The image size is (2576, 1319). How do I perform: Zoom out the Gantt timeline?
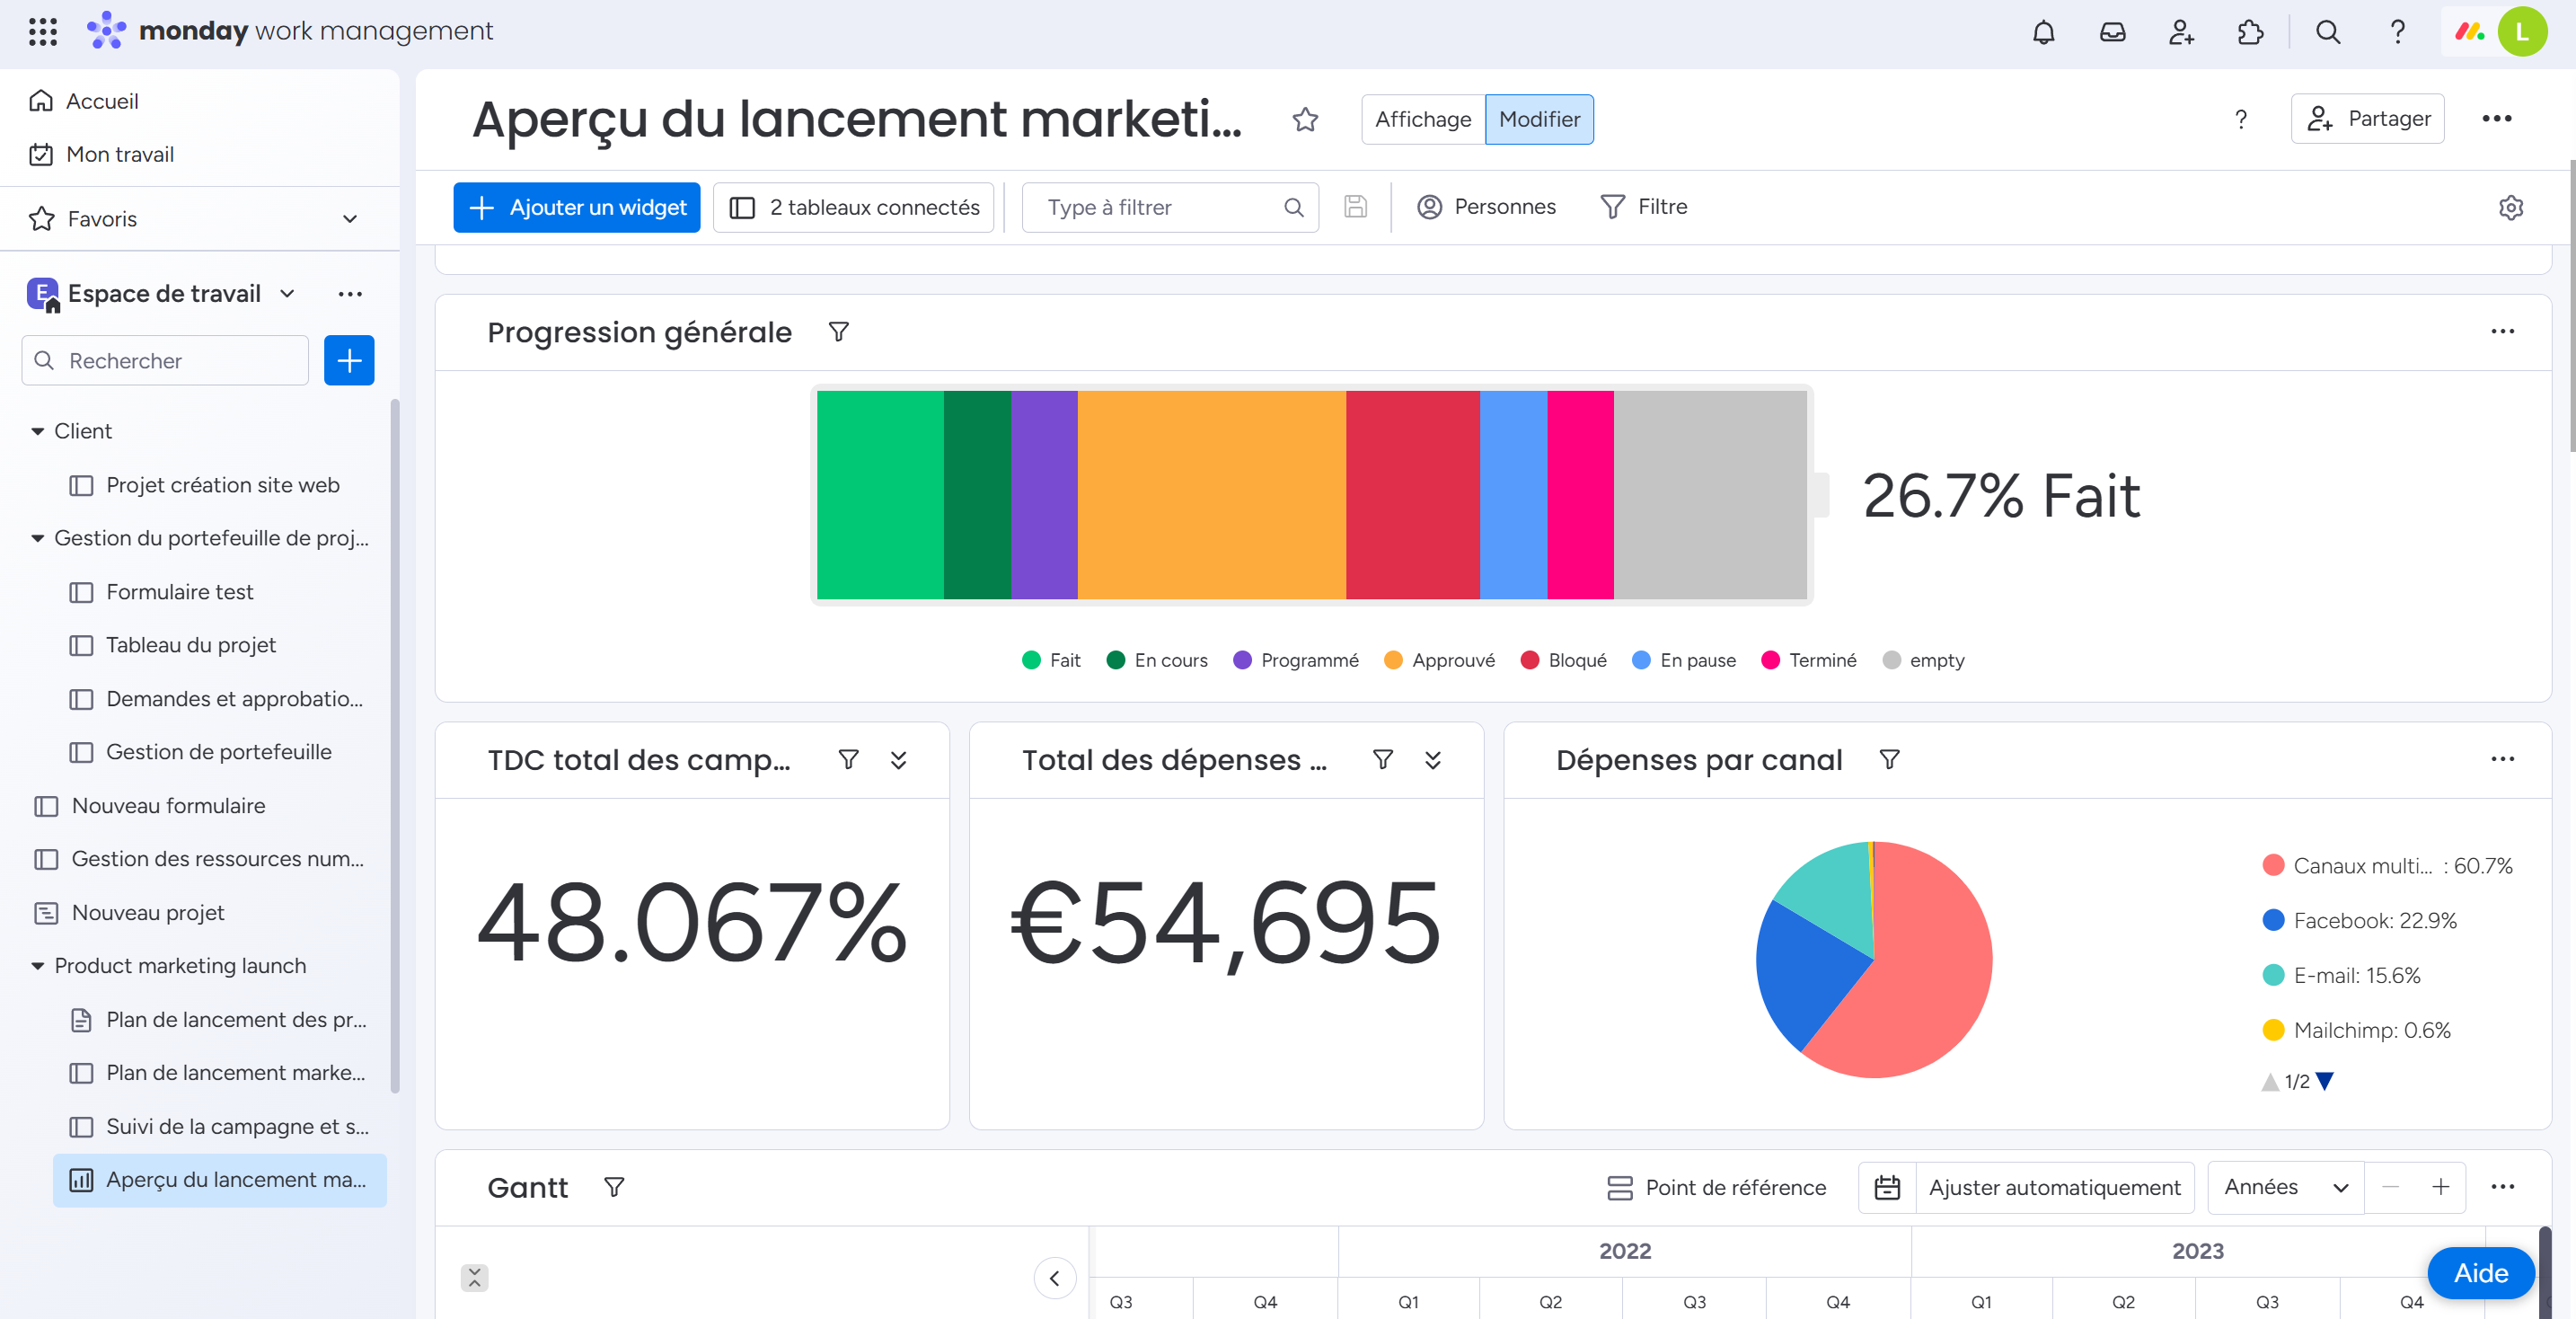(x=2391, y=1187)
